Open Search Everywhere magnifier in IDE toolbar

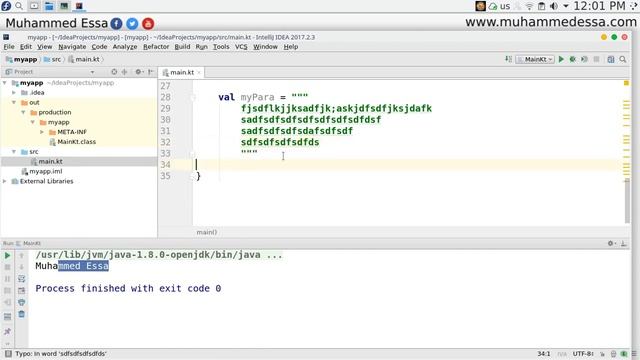622,59
